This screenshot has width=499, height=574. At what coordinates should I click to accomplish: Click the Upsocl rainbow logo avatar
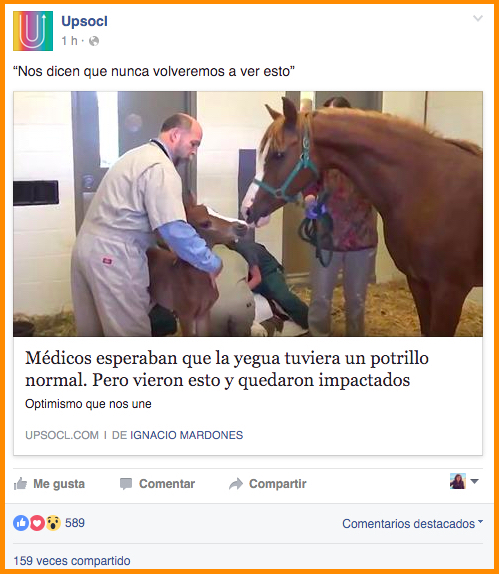(x=33, y=31)
